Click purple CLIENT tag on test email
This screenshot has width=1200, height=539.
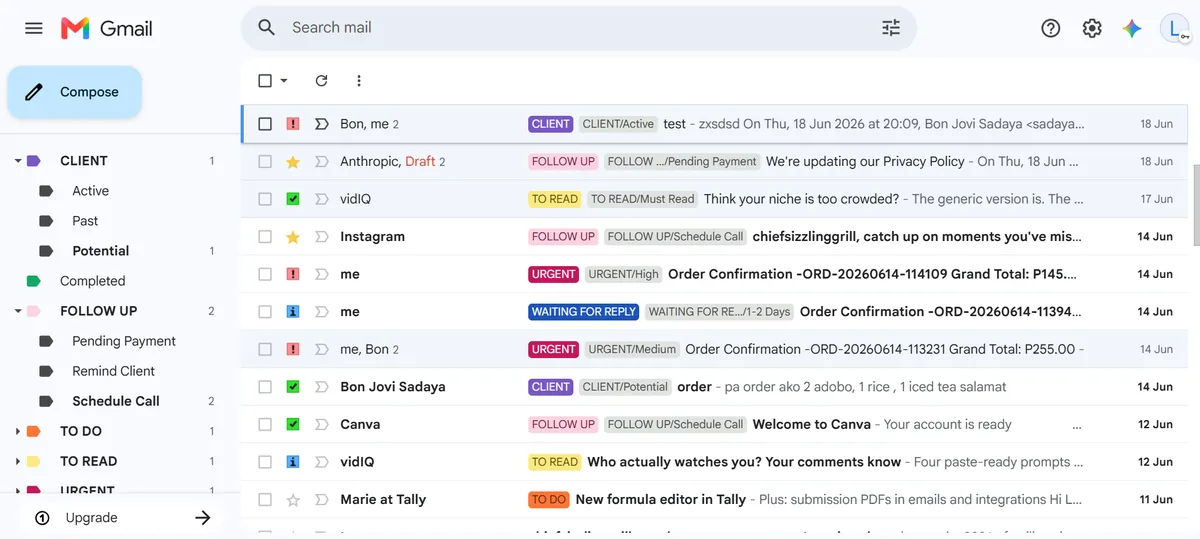coord(551,124)
